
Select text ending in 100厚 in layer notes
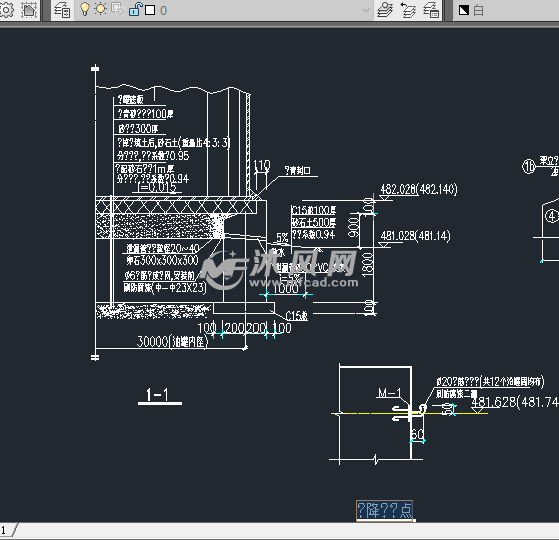[x=145, y=114]
